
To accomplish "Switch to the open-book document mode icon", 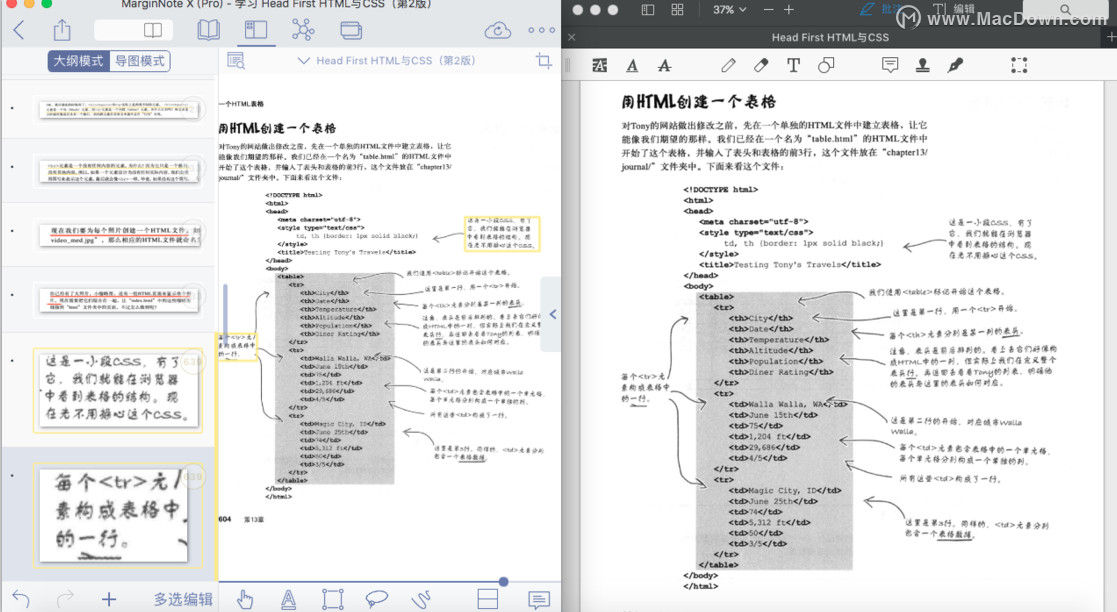I will coord(208,30).
